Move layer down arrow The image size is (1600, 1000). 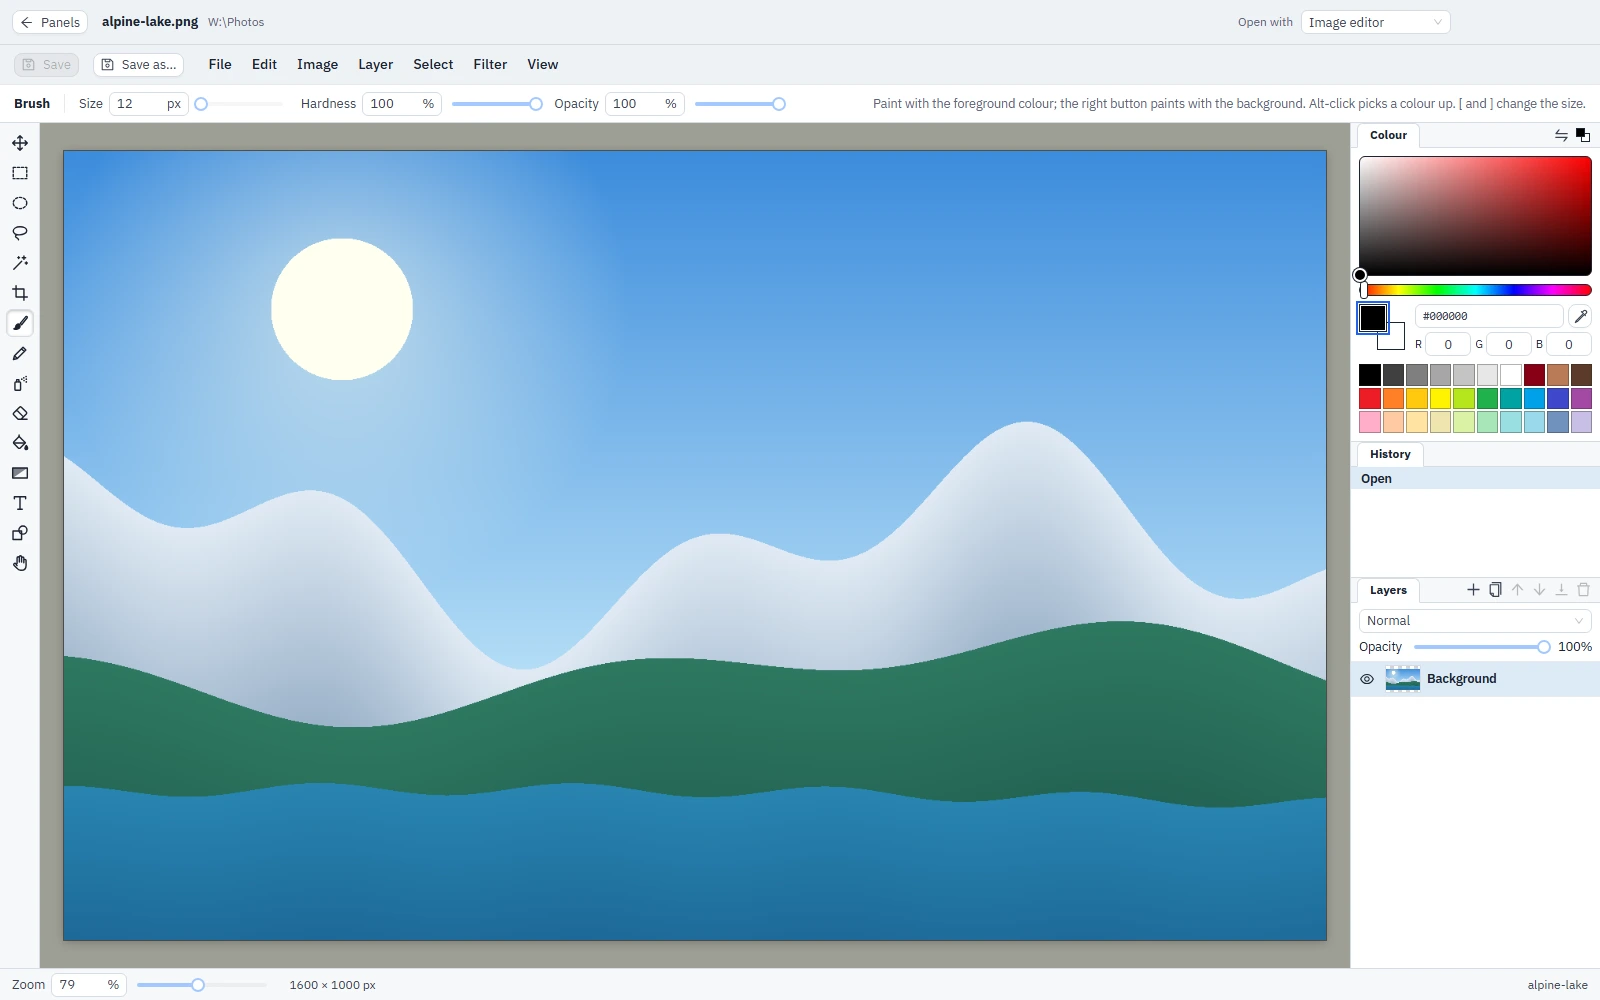coord(1539,590)
